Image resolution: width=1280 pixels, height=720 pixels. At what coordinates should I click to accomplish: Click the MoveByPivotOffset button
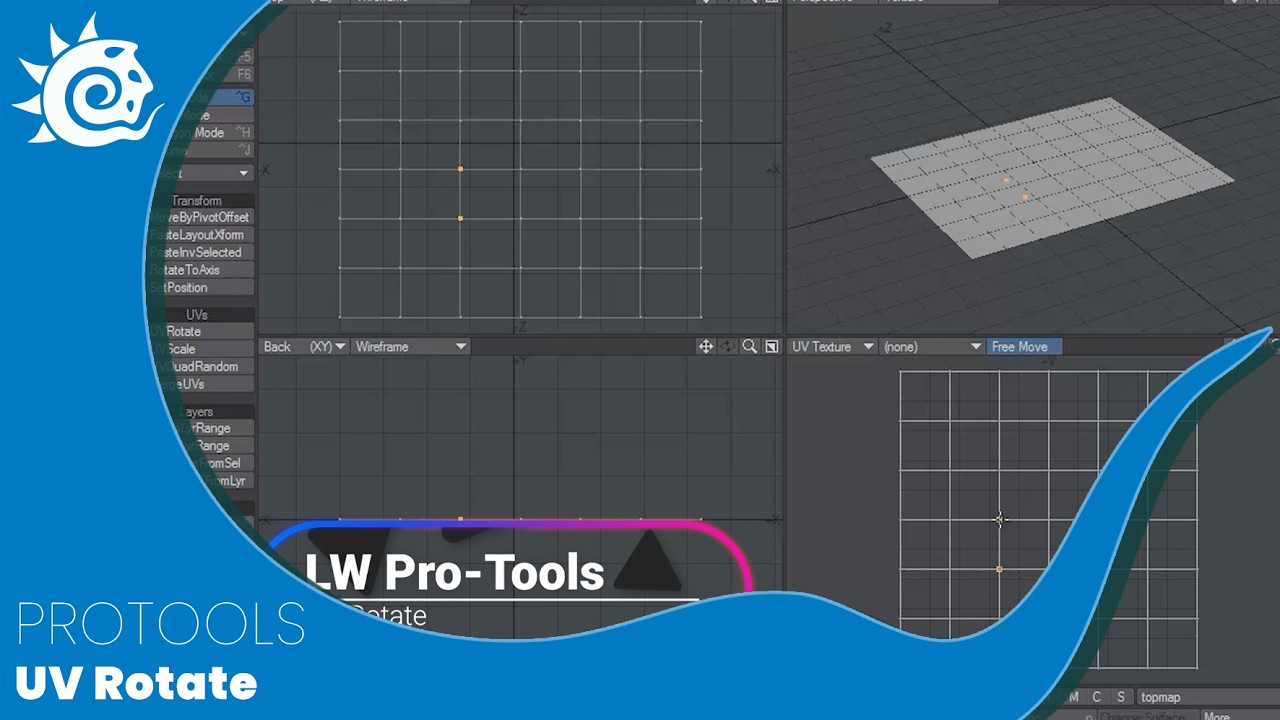pyautogui.click(x=200, y=217)
